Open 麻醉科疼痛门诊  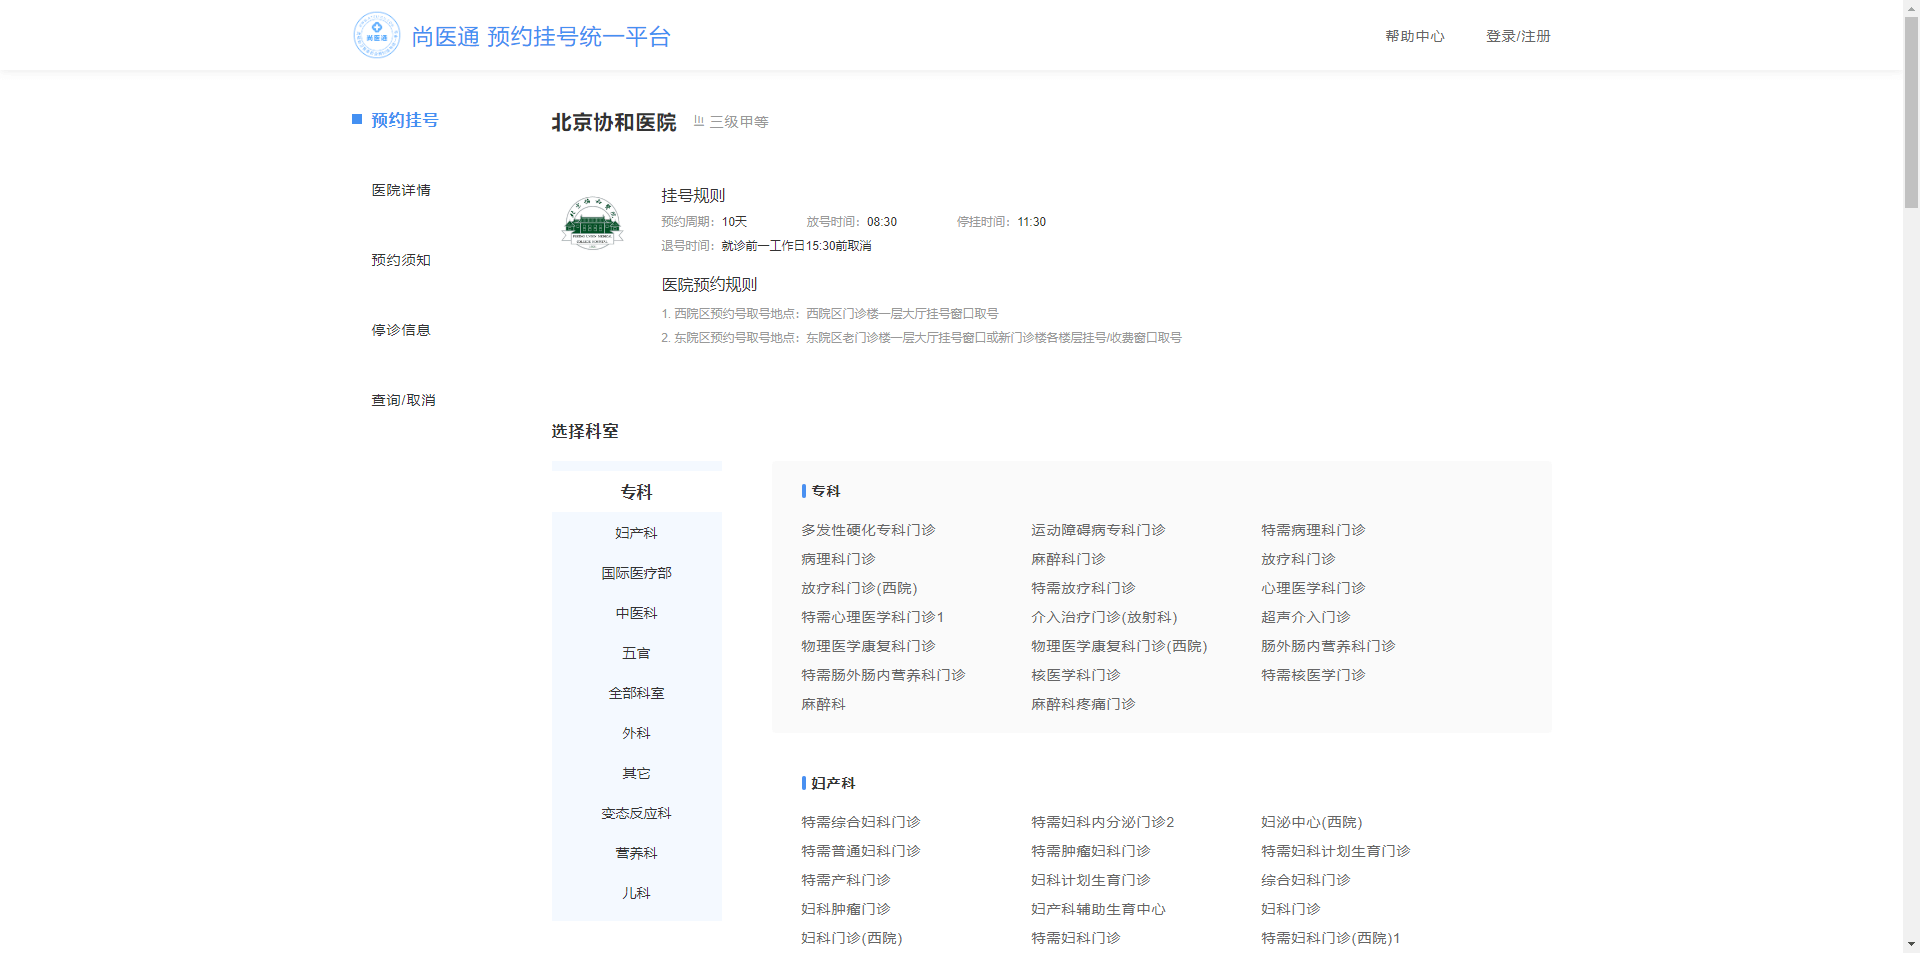click(1083, 704)
